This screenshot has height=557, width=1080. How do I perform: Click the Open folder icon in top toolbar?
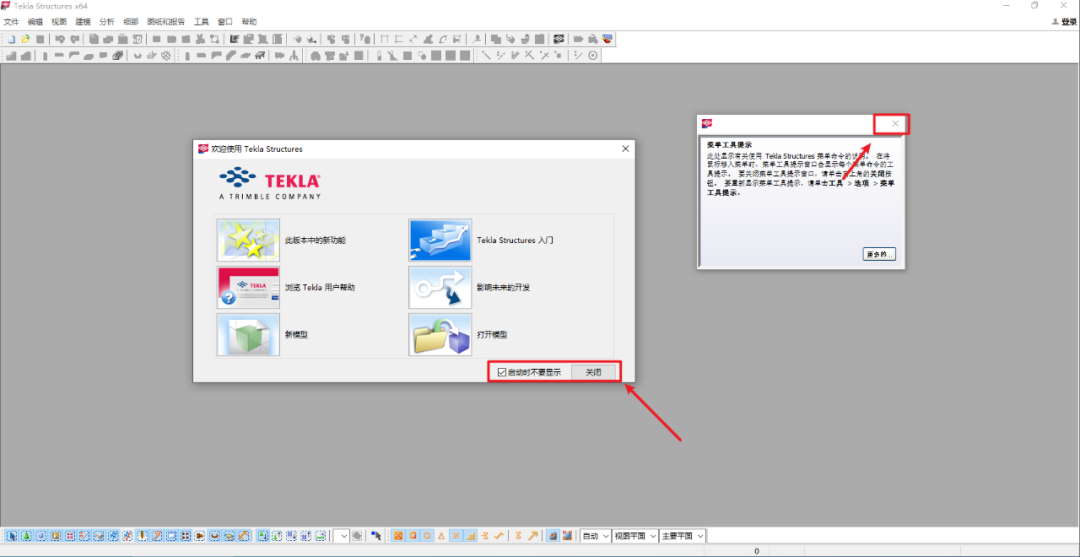tap(25, 39)
